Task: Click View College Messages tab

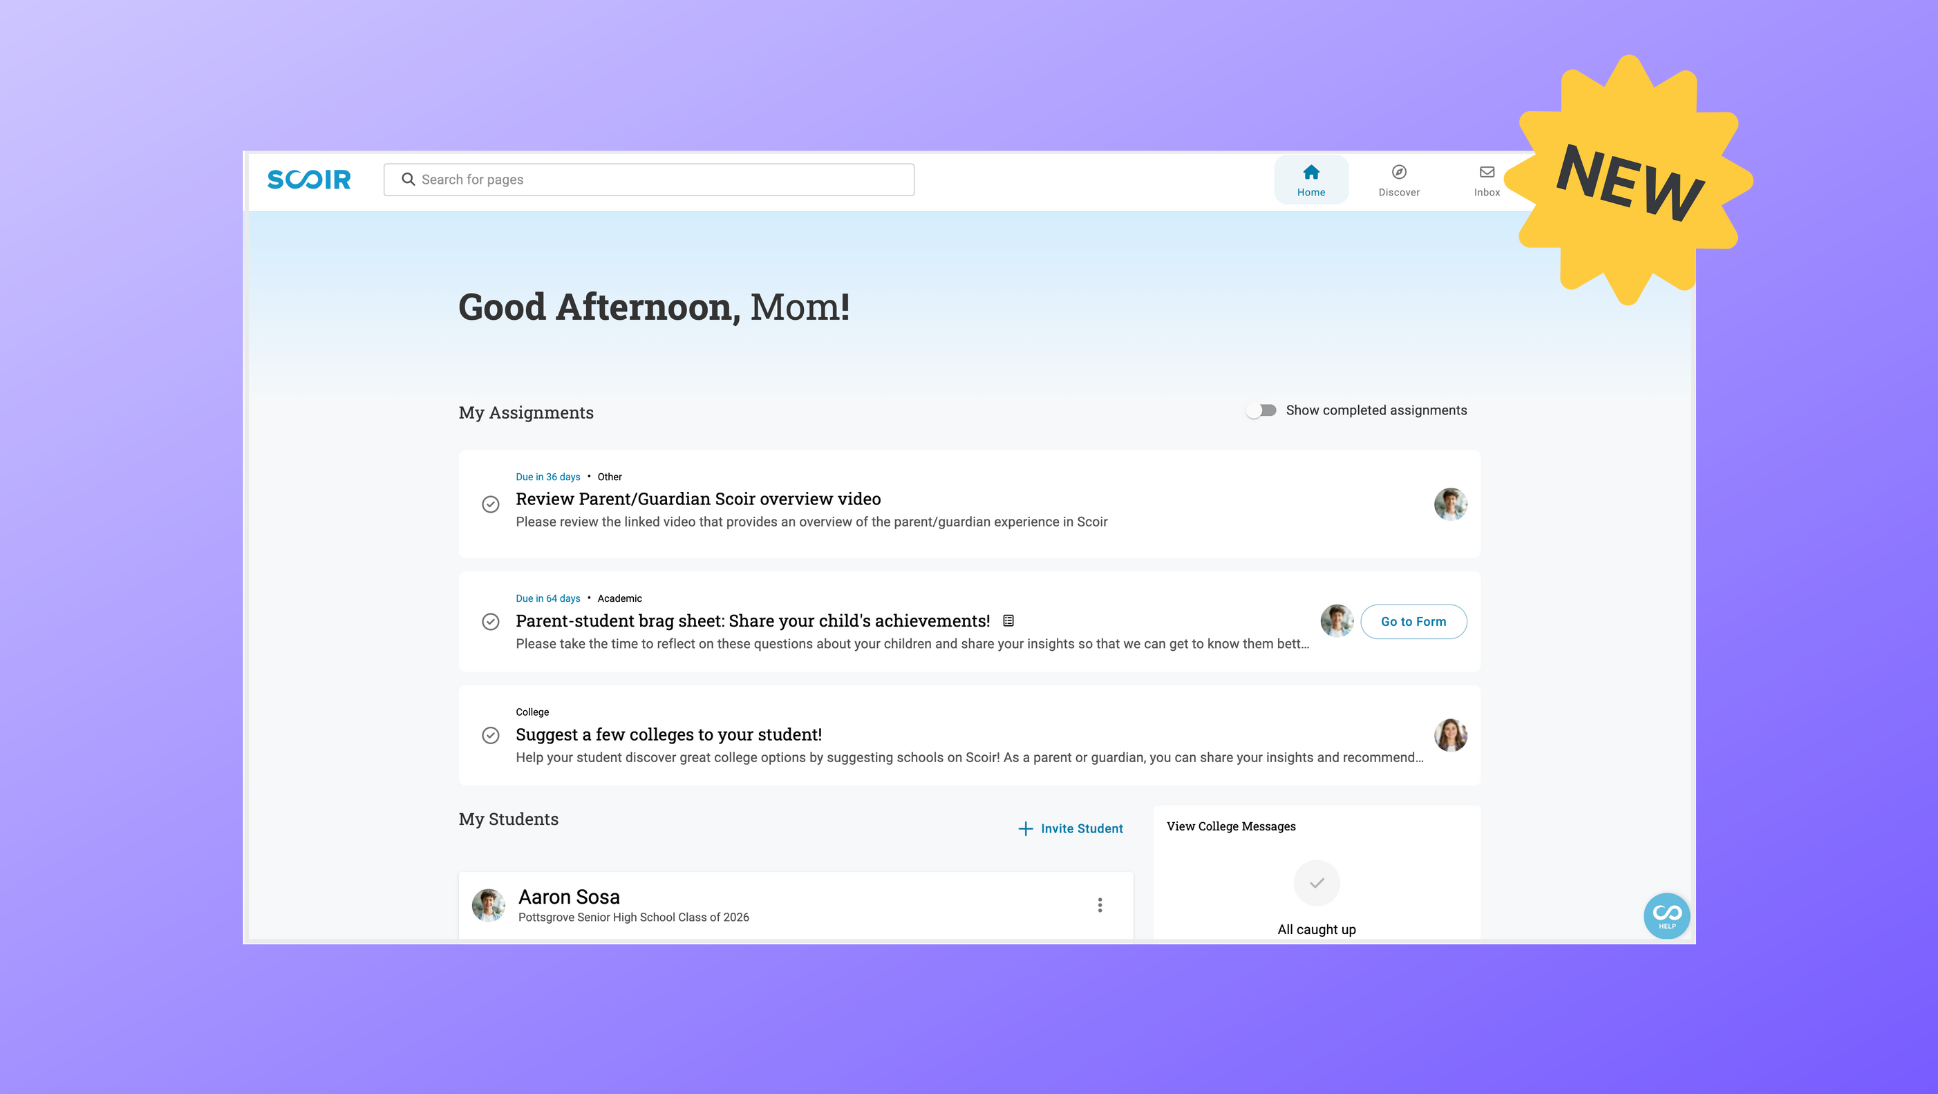Action: (x=1231, y=826)
